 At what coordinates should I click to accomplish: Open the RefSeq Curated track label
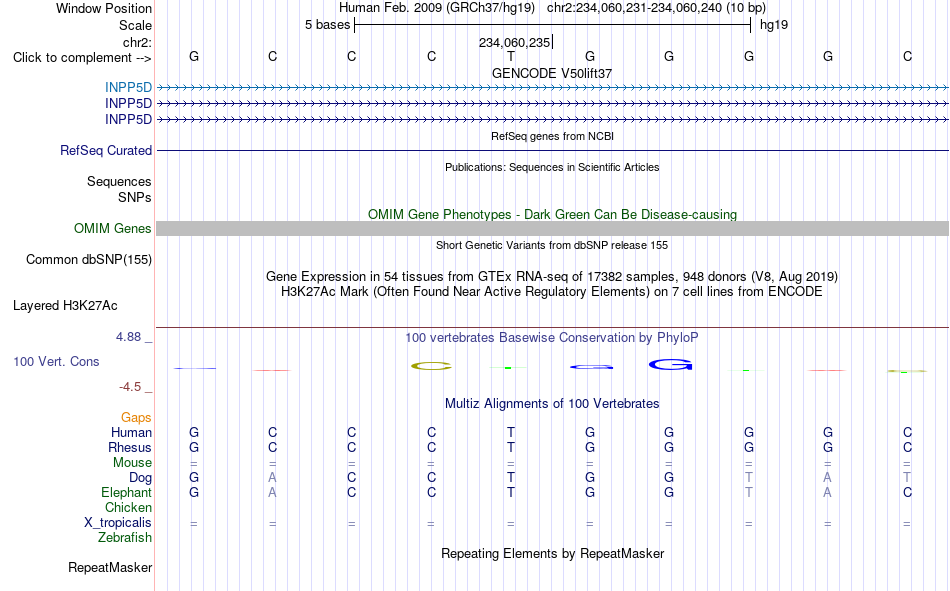click(106, 150)
